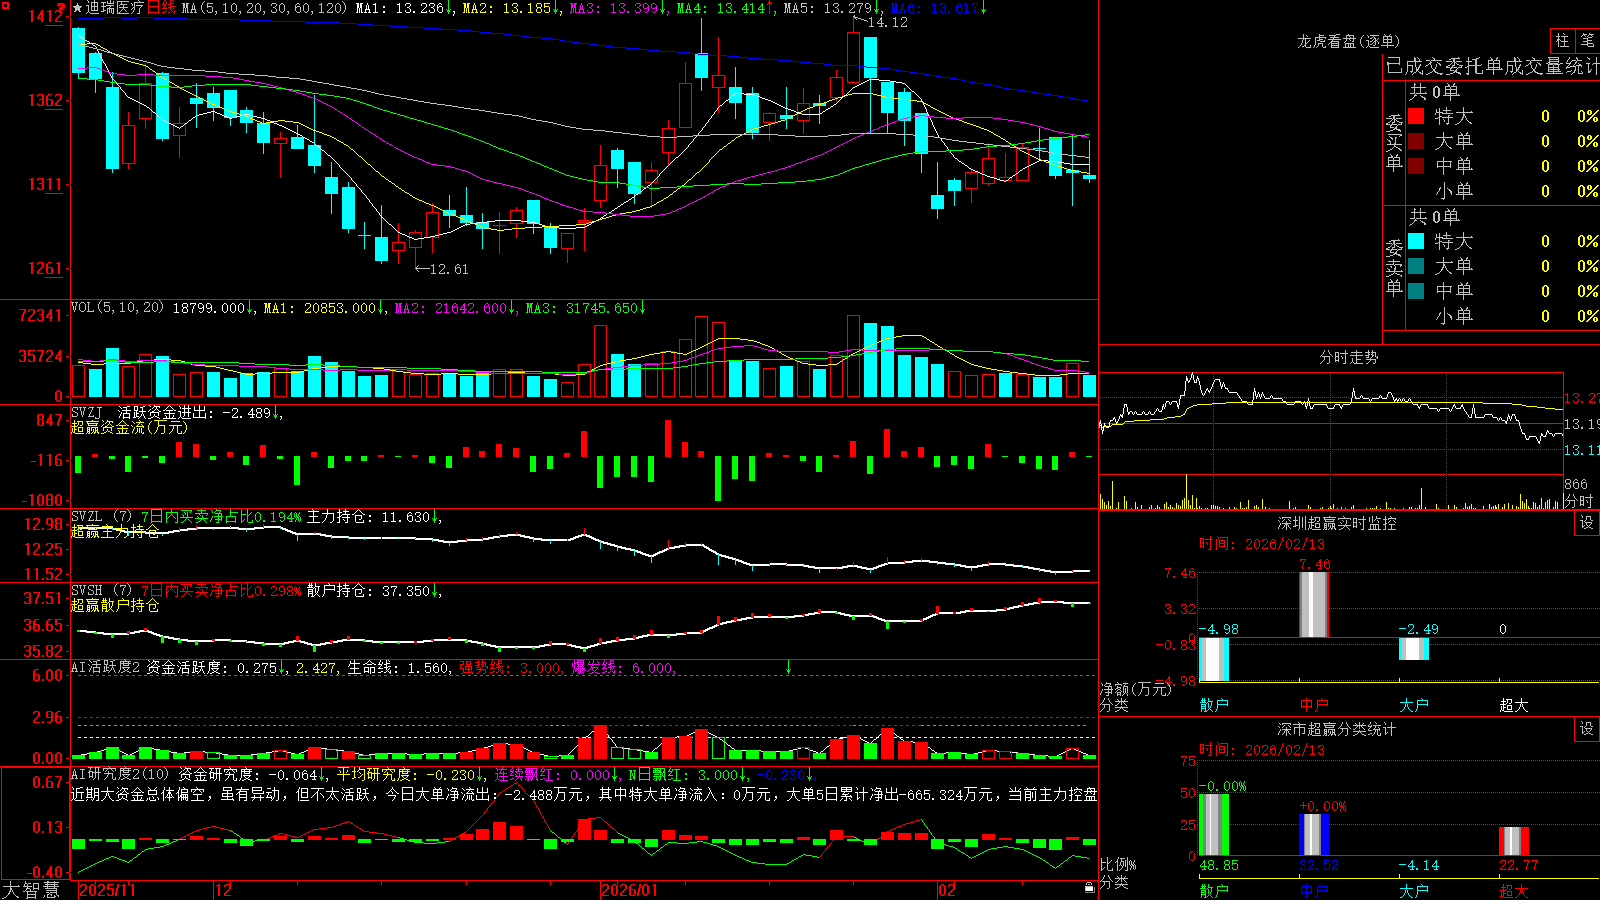Jump to the 12 month timeline marker
The width and height of the screenshot is (1600, 900).
coord(224,890)
